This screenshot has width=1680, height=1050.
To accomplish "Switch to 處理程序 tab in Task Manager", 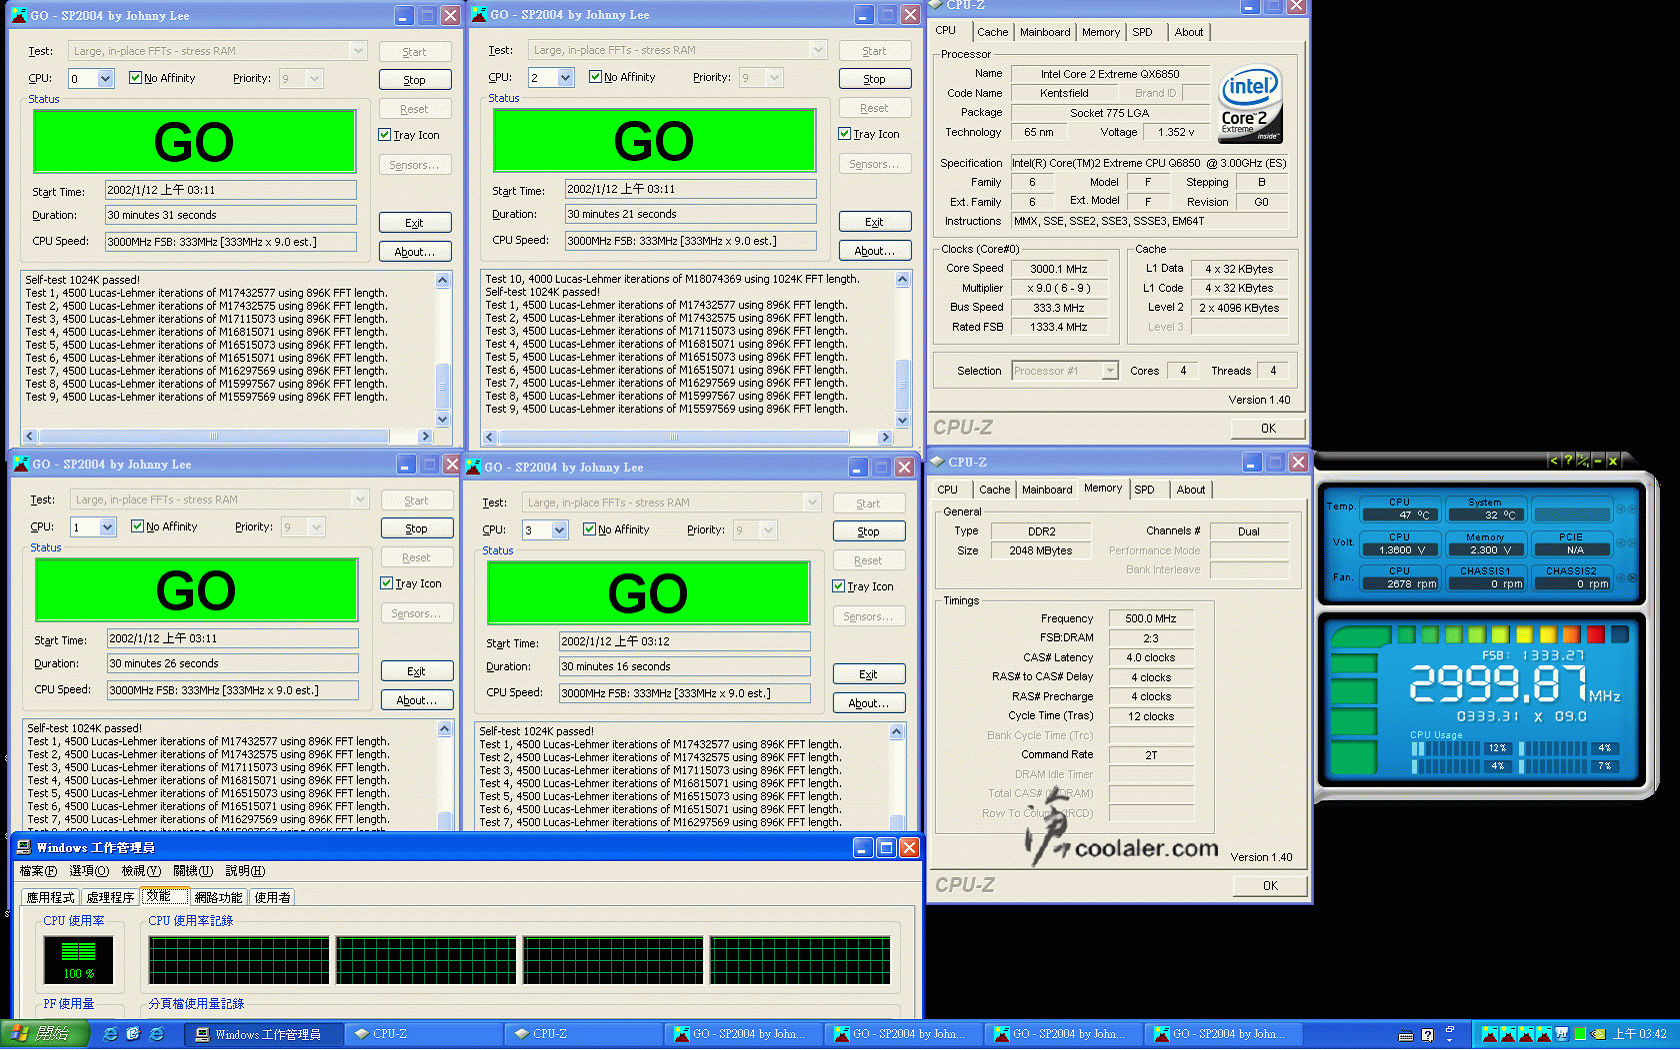I will (110, 897).
